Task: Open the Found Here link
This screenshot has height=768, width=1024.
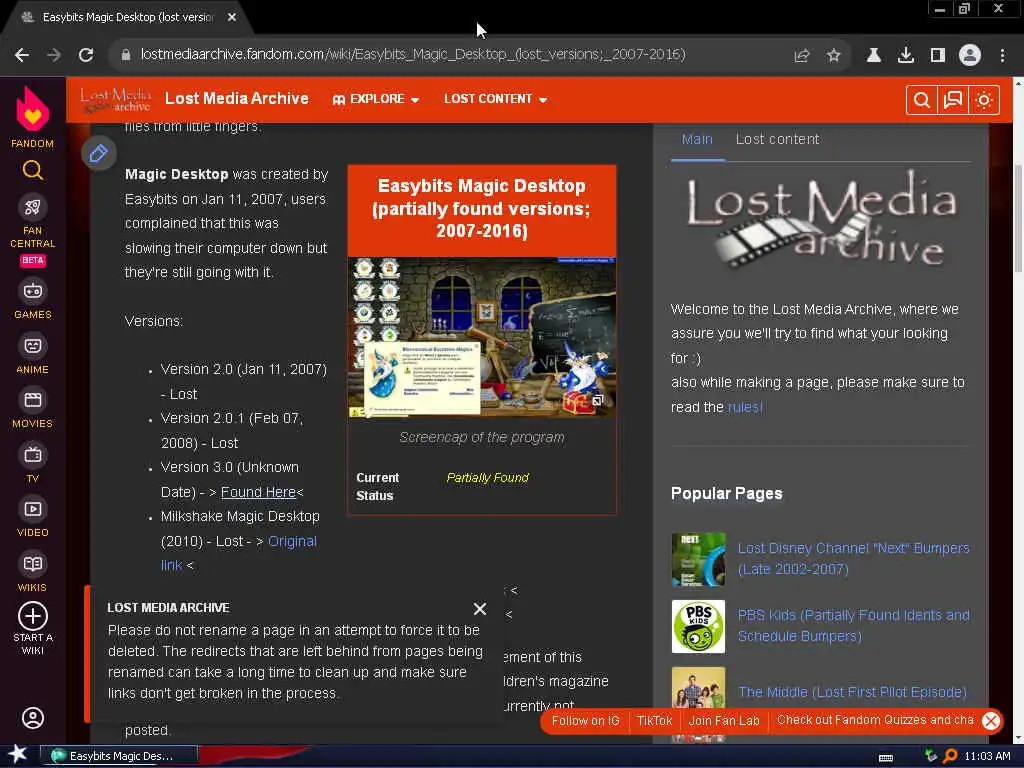Action: [x=258, y=492]
